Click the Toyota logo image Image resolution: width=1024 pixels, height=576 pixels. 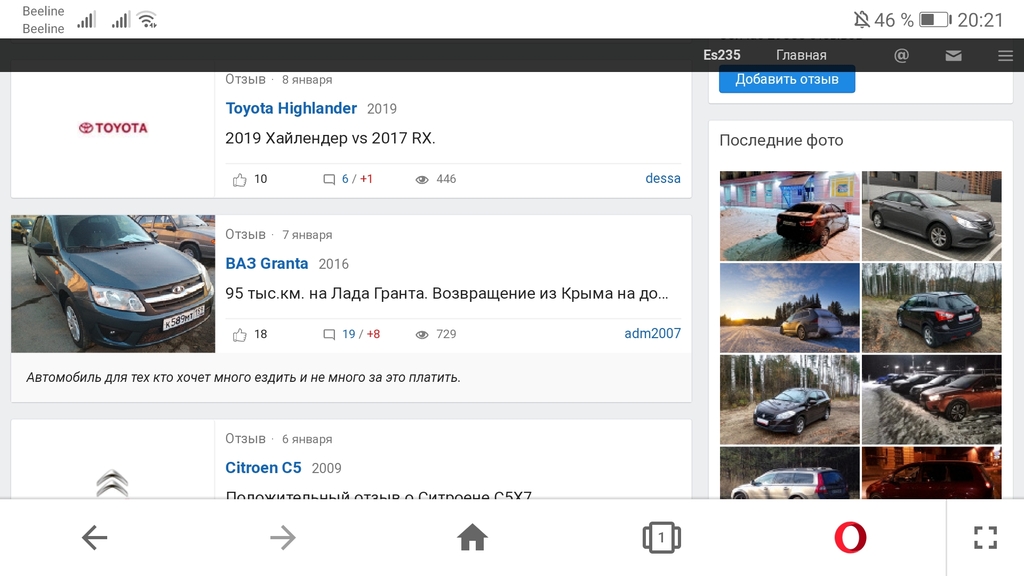[x=113, y=128]
